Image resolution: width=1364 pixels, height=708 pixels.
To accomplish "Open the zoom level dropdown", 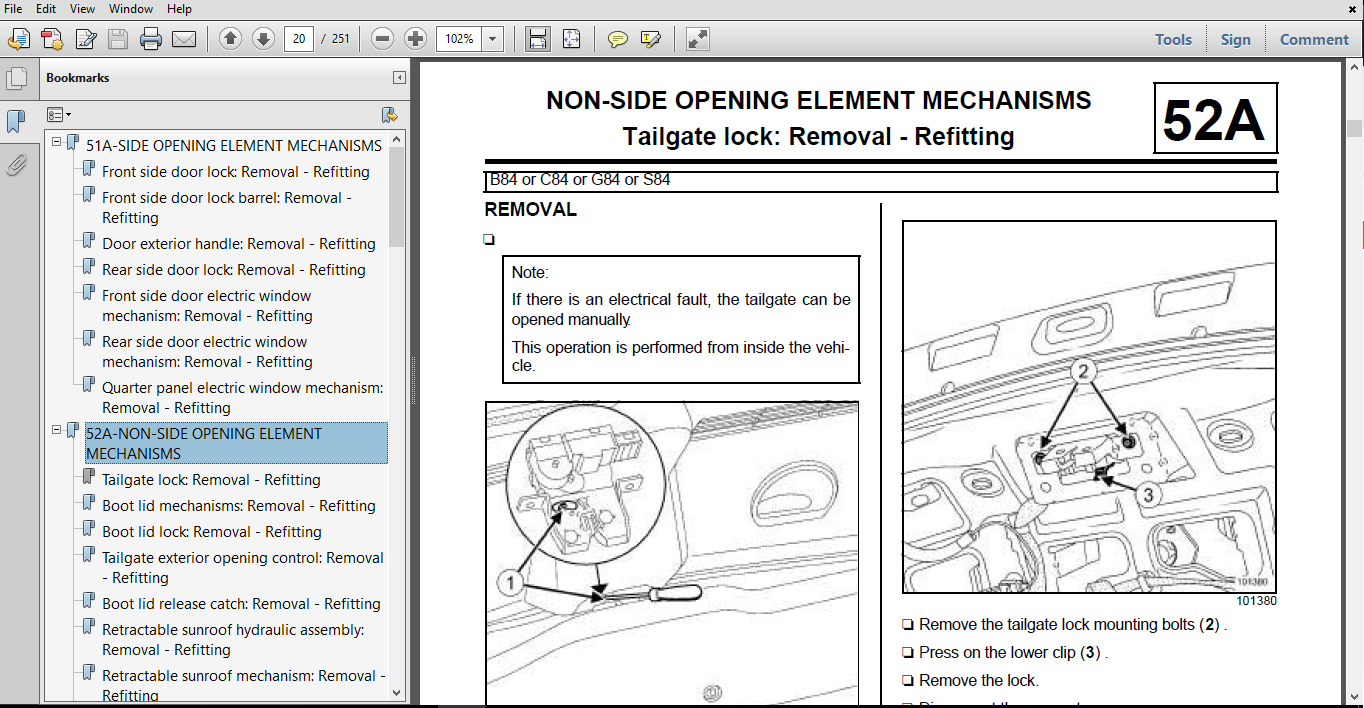I will click(491, 39).
